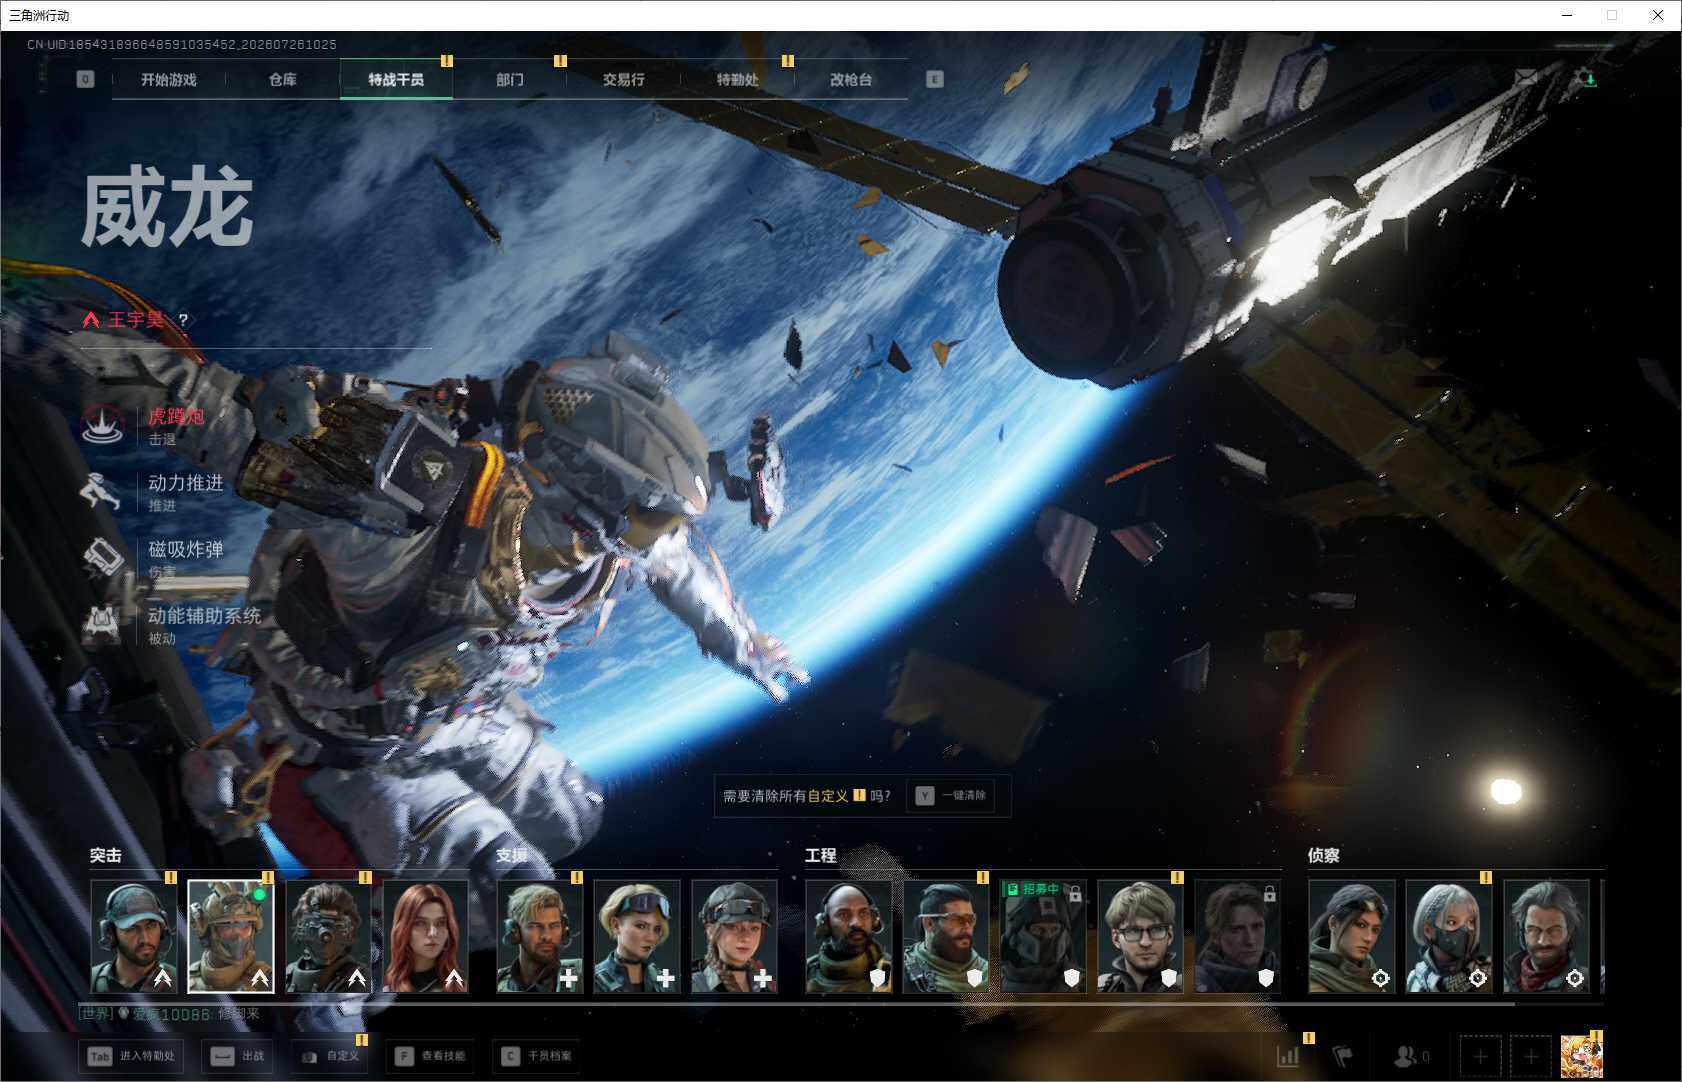The width and height of the screenshot is (1682, 1082).
Task: Select the highlighted 威龙 helmeted operator portrait
Action: pos(231,936)
